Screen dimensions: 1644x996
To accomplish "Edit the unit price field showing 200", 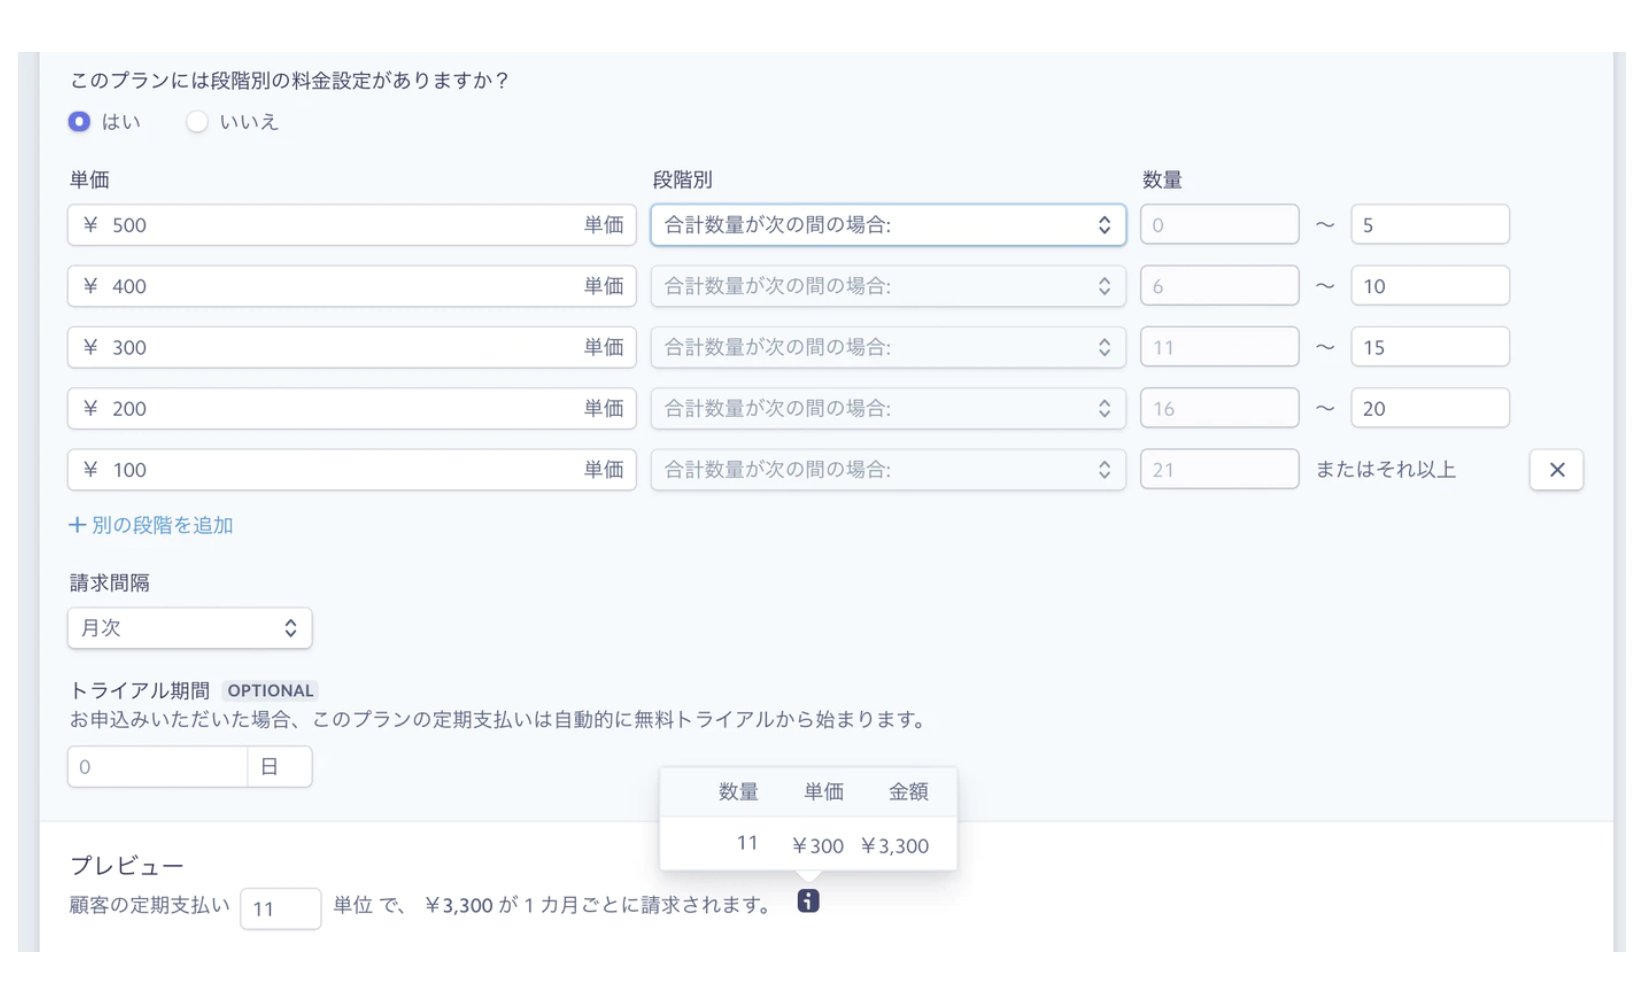I will (352, 408).
